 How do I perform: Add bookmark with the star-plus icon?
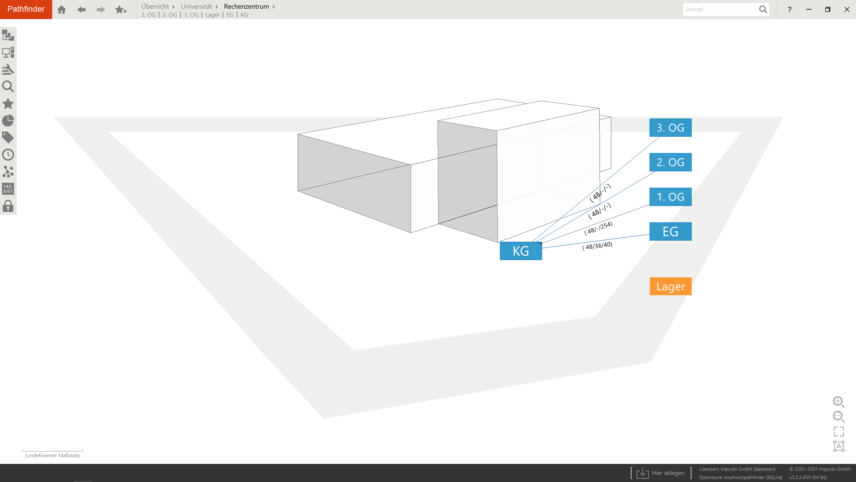pos(121,9)
